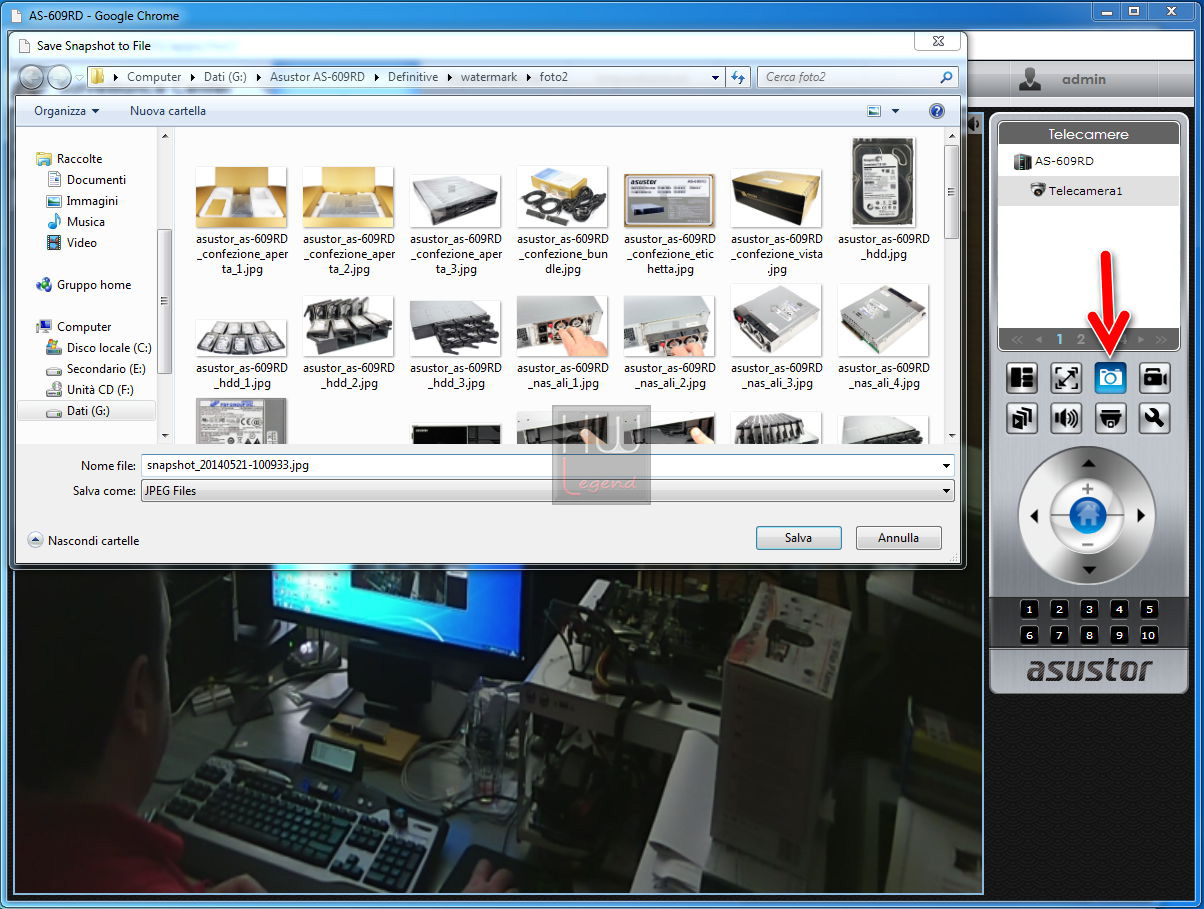Open the playback icon in camera panel
Viewport: 1204px width, 909px height.
(x=1022, y=418)
